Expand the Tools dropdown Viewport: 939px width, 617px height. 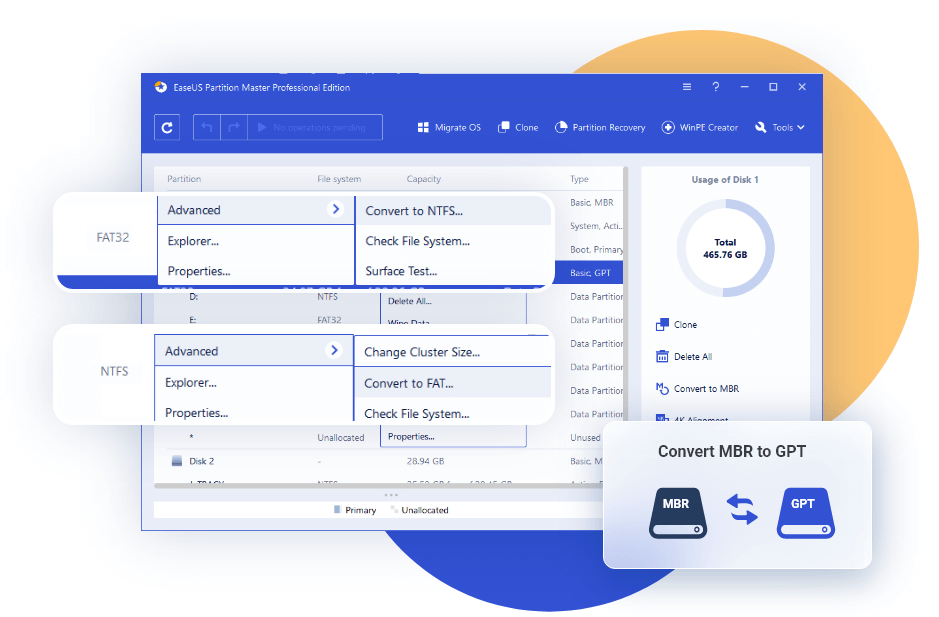tap(780, 128)
